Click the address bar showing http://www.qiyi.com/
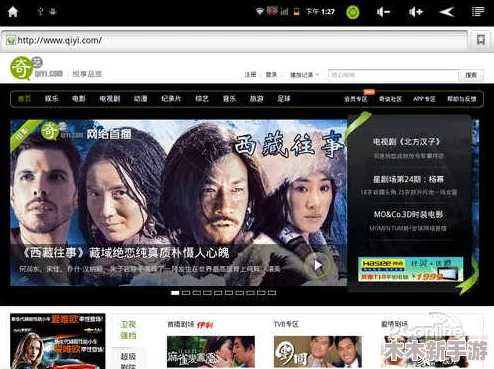The width and height of the screenshot is (494, 369). 234,40
